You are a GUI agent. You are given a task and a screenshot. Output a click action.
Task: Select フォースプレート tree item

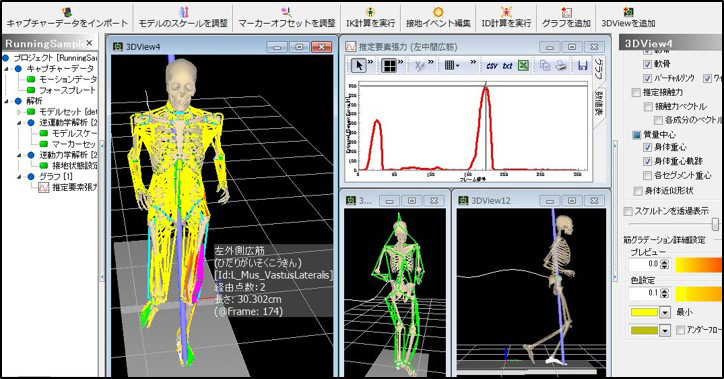[67, 90]
